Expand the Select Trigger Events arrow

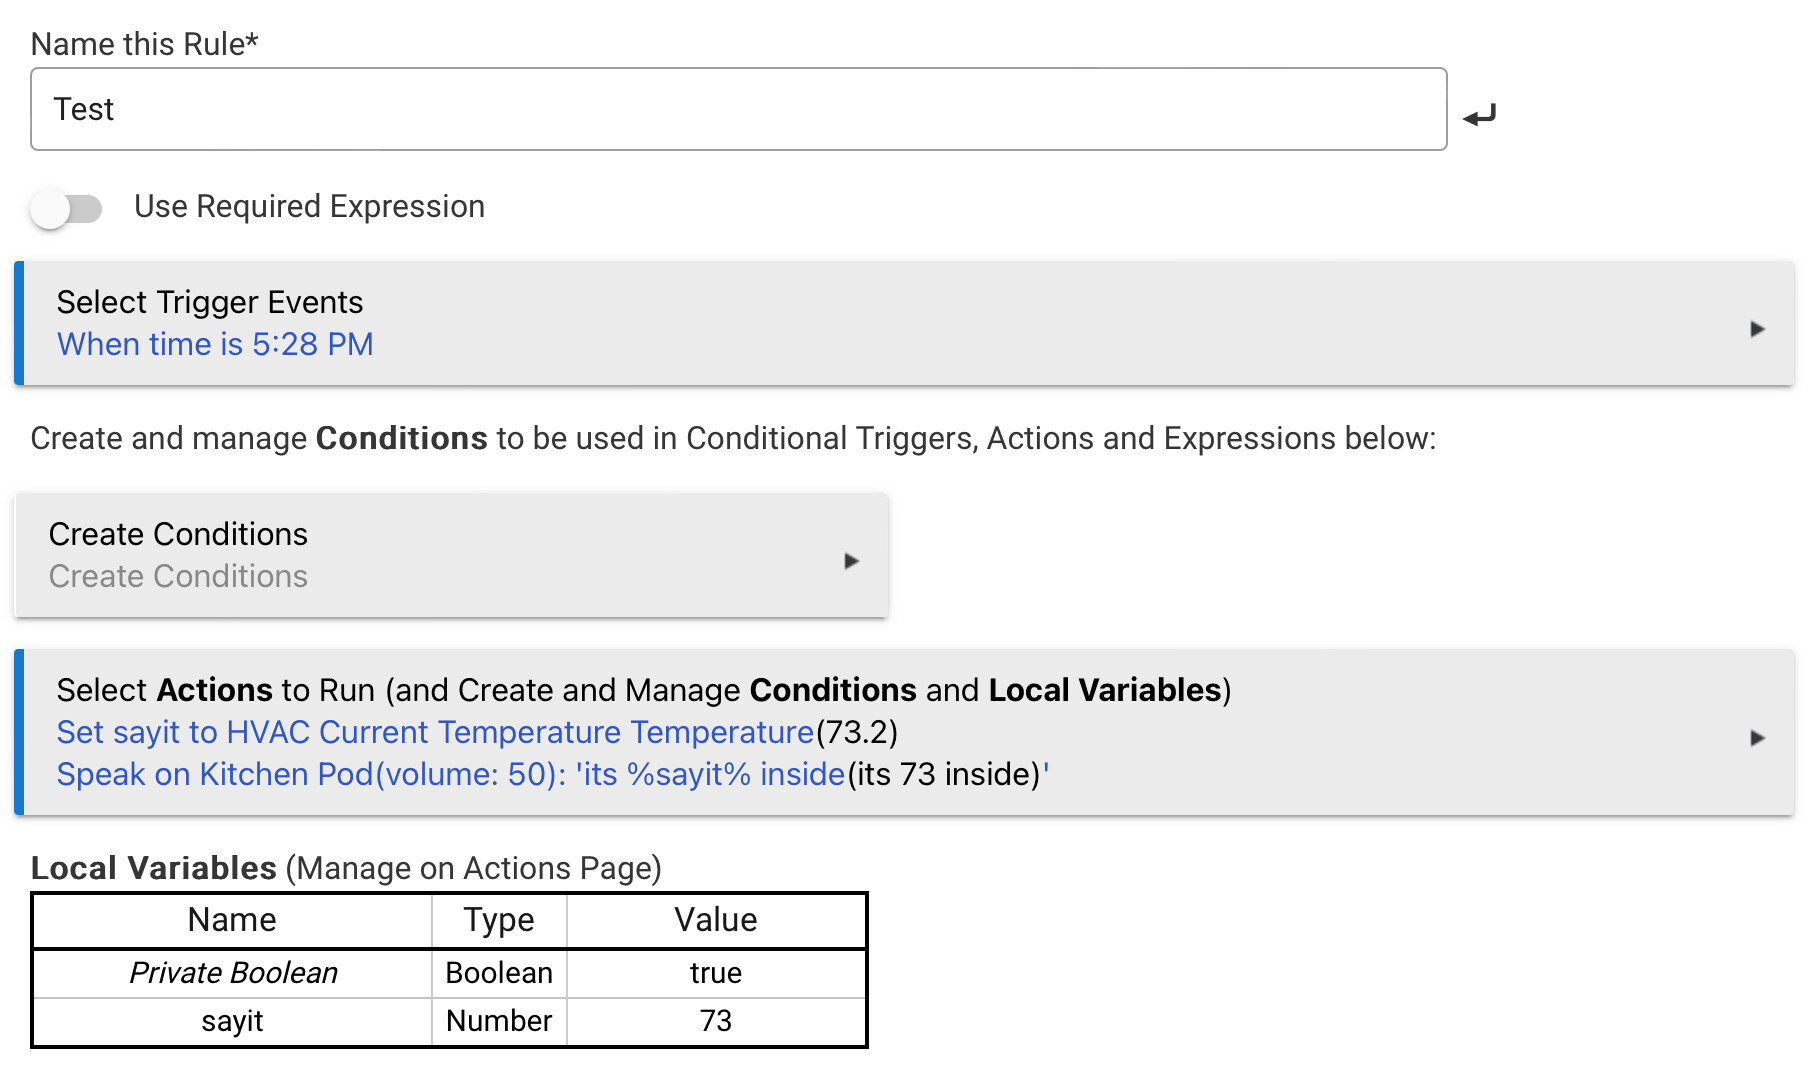(x=1757, y=329)
